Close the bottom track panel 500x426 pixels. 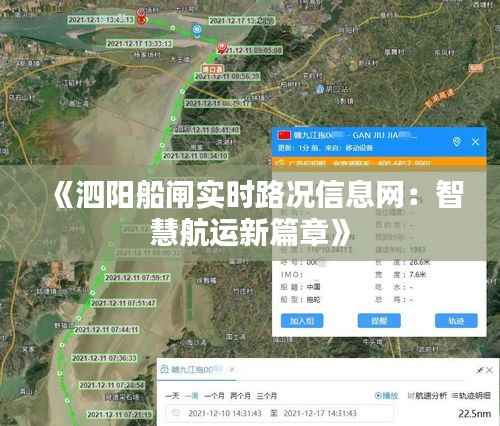489,370
